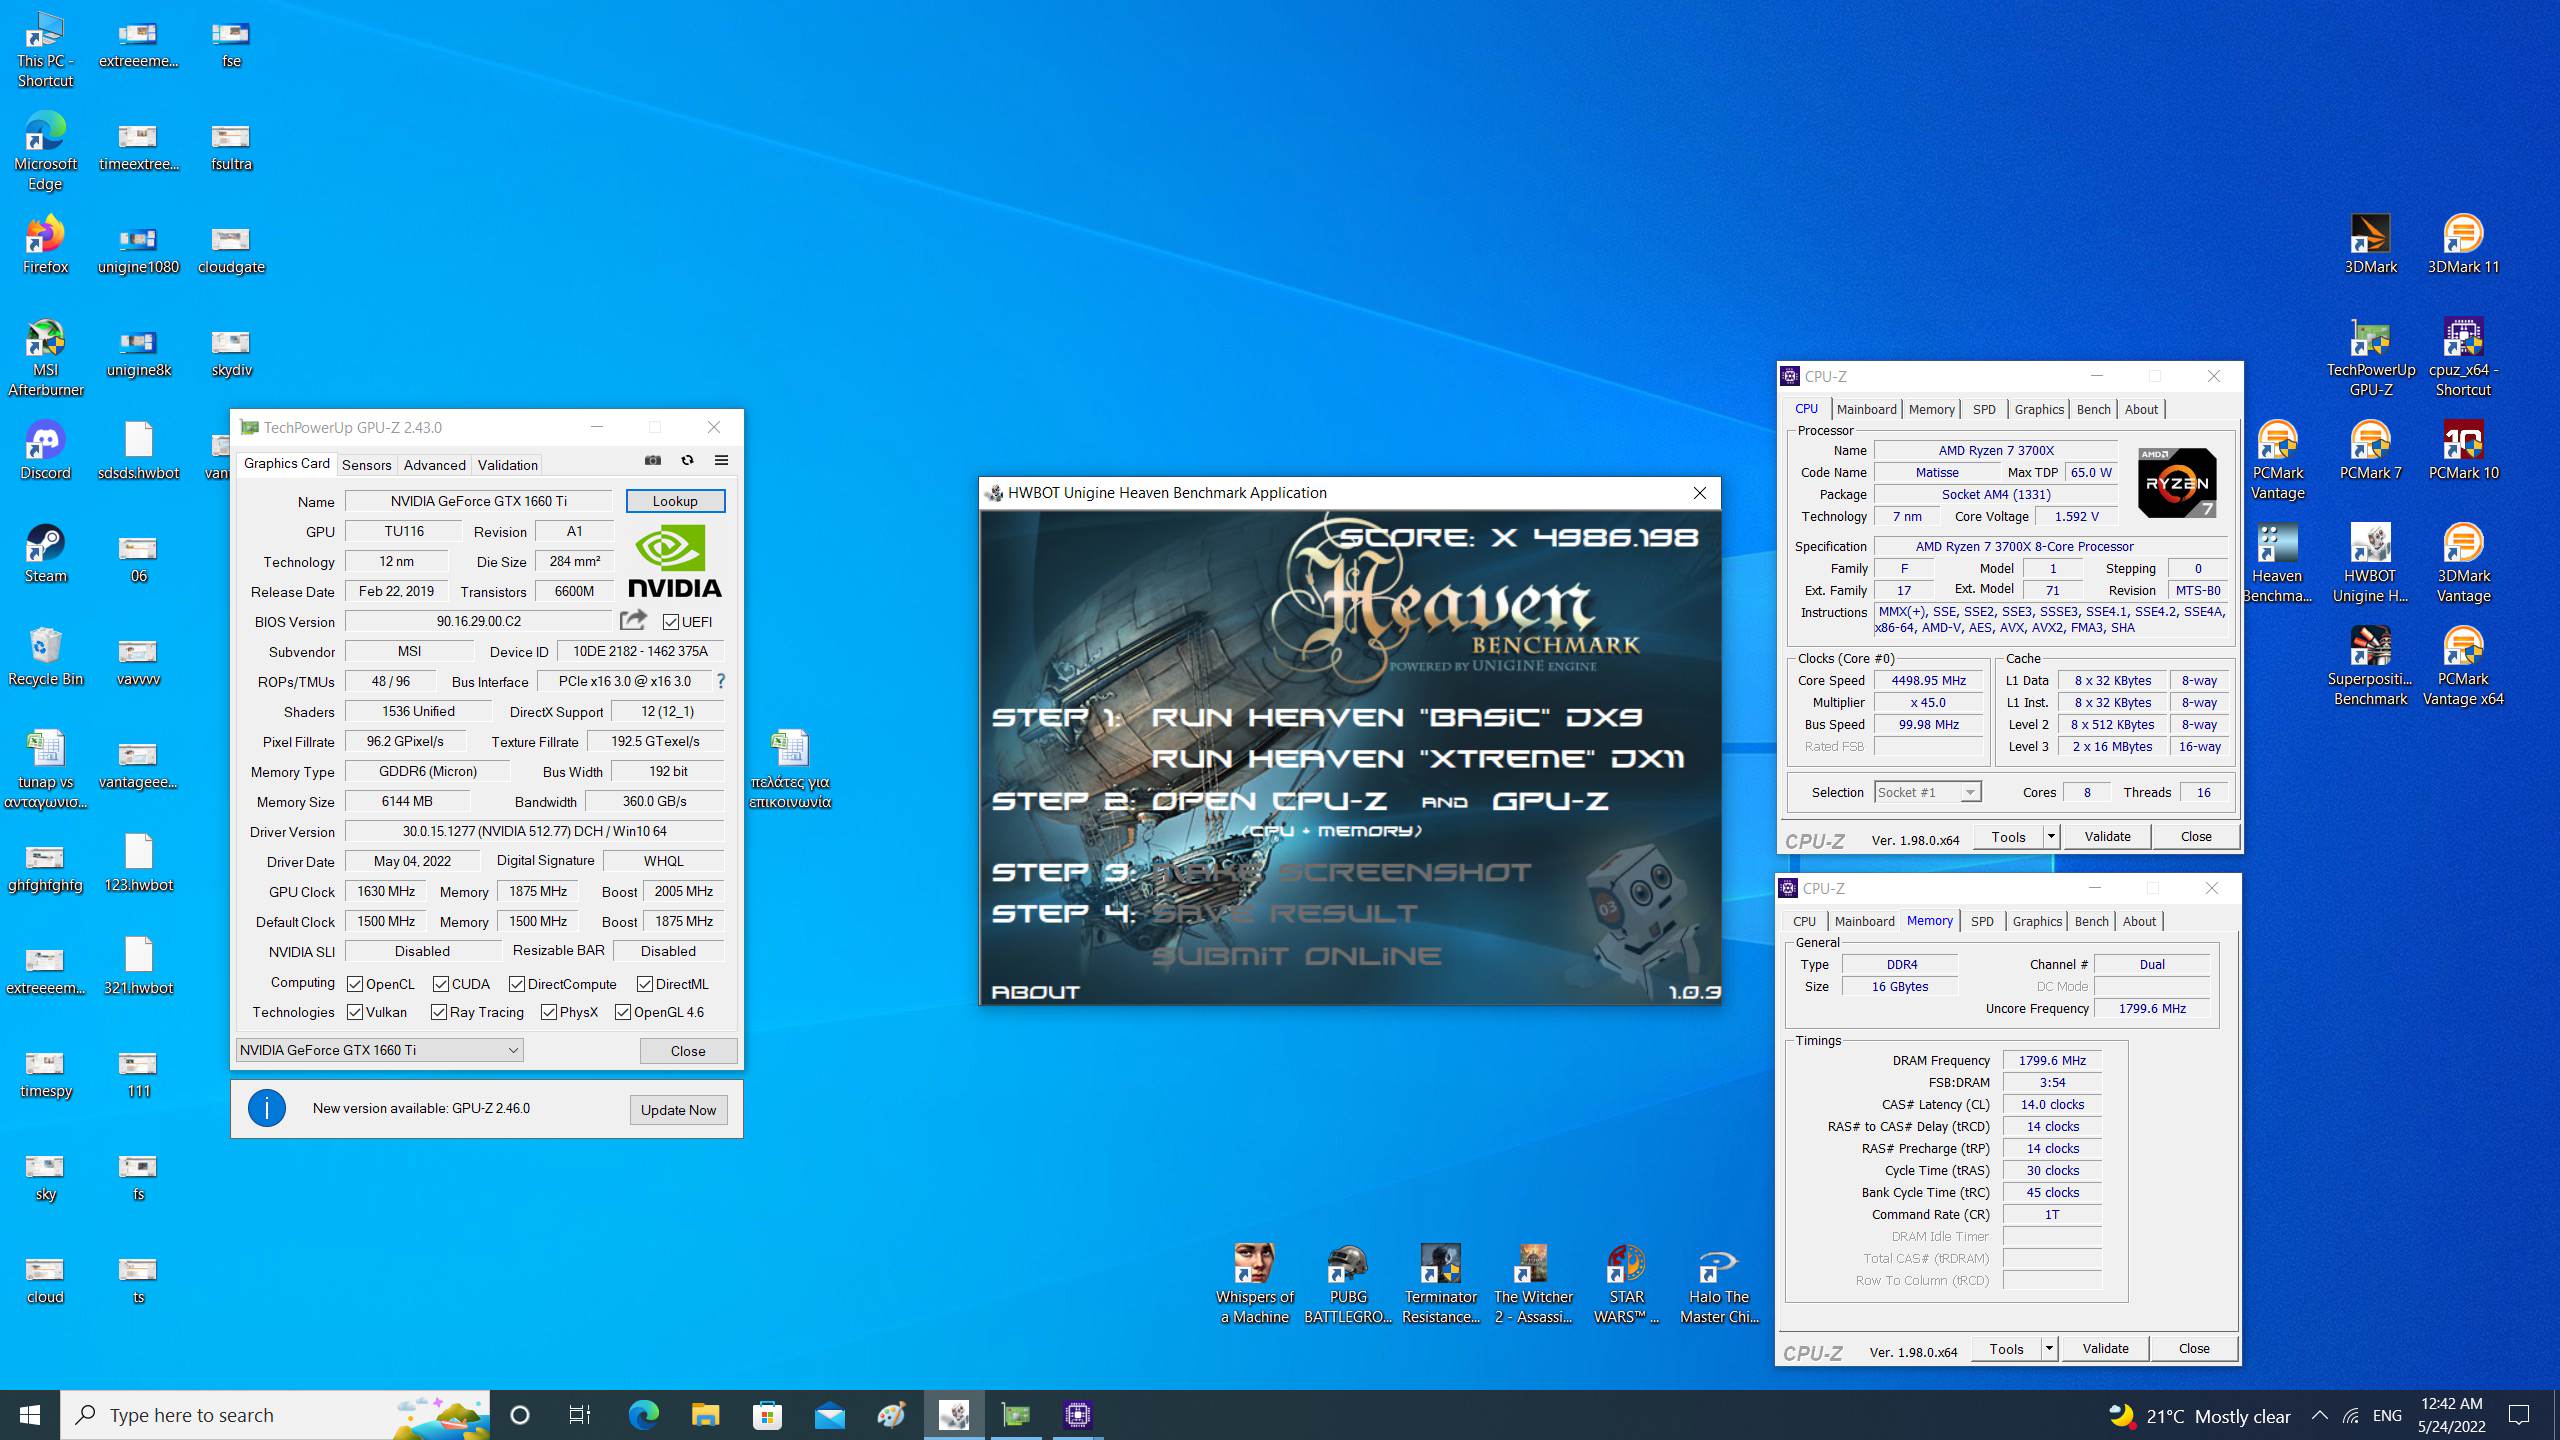
Task: Click the BIOS export share icon in GPU-Z
Action: [x=633, y=620]
